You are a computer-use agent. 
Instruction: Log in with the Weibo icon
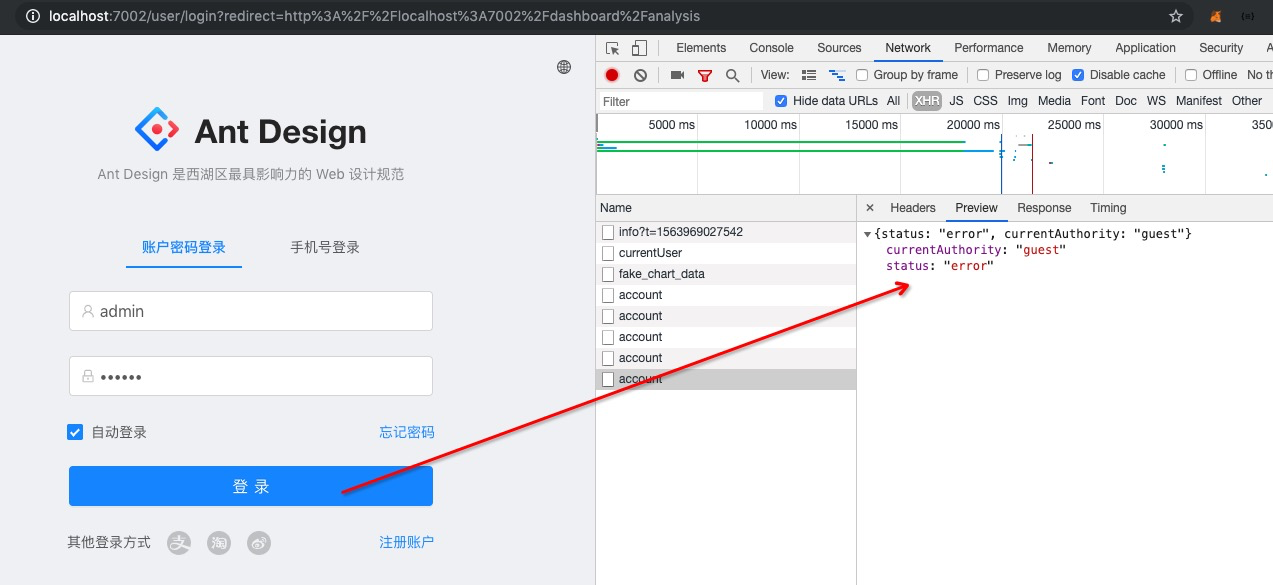(x=259, y=543)
